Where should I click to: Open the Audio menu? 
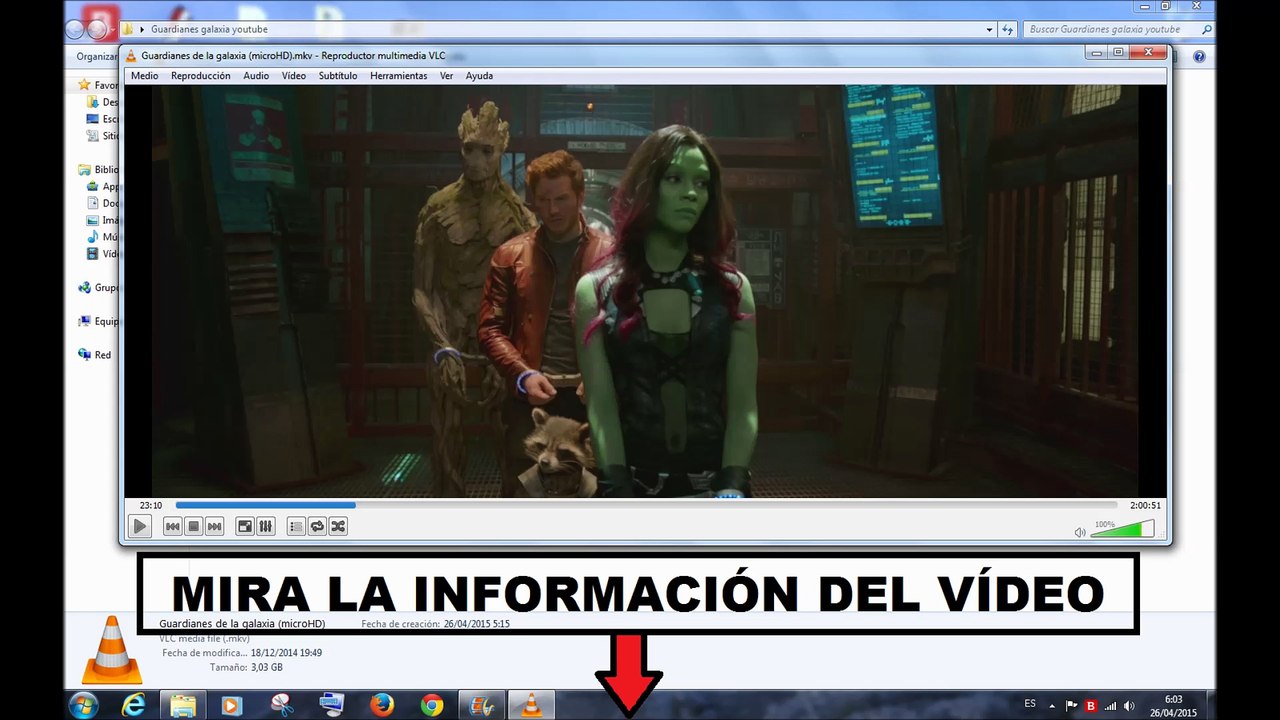256,76
